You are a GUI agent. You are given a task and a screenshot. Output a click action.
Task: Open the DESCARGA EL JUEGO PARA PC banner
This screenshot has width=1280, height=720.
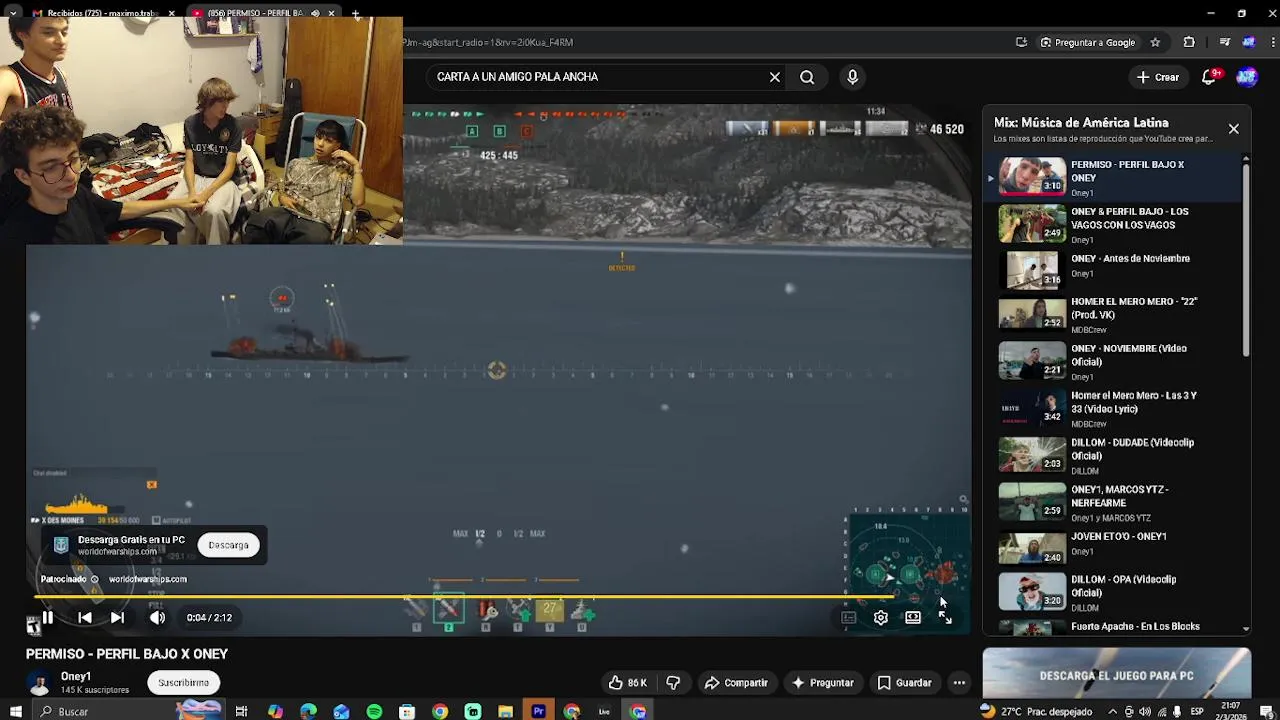(x=1116, y=674)
